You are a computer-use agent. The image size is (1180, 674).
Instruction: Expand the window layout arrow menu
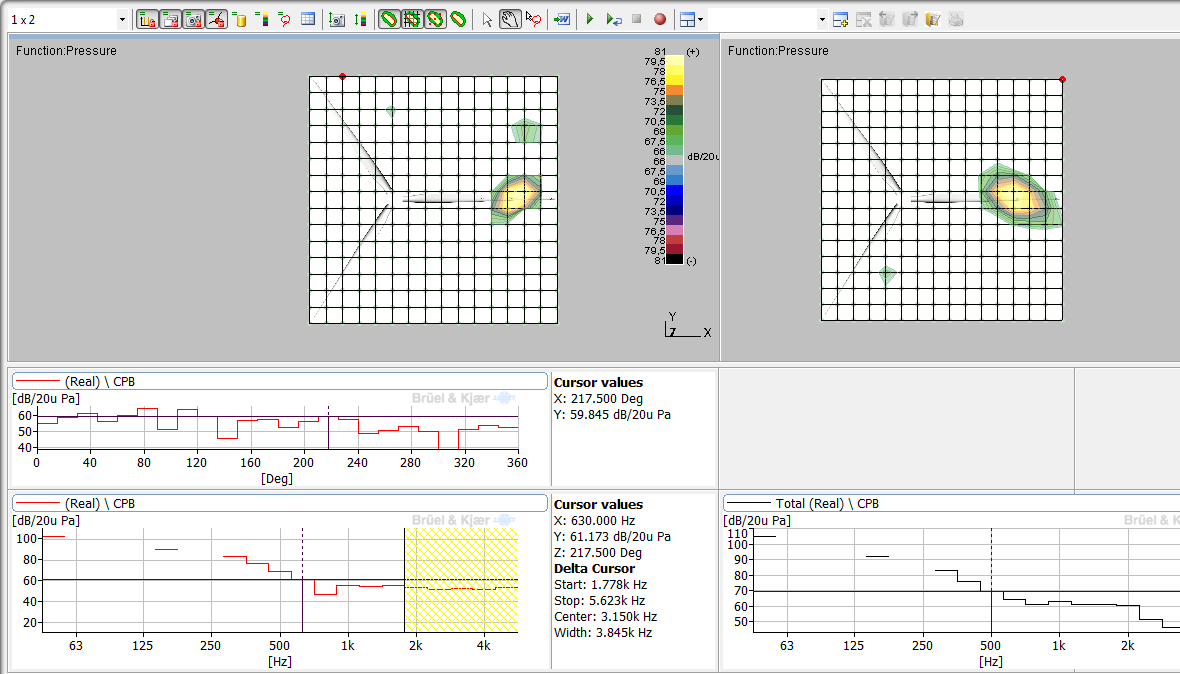700,19
